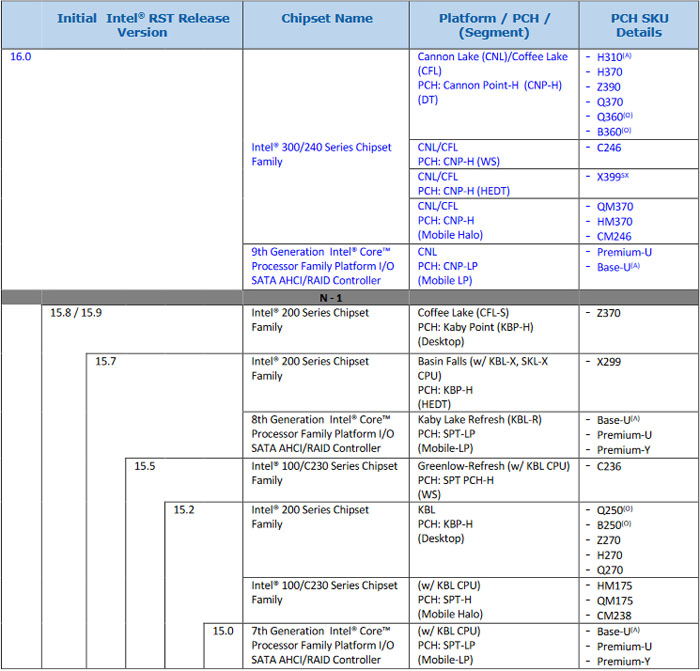
Task: Click the 'Chipset Name' column header
Action: (x=327, y=18)
